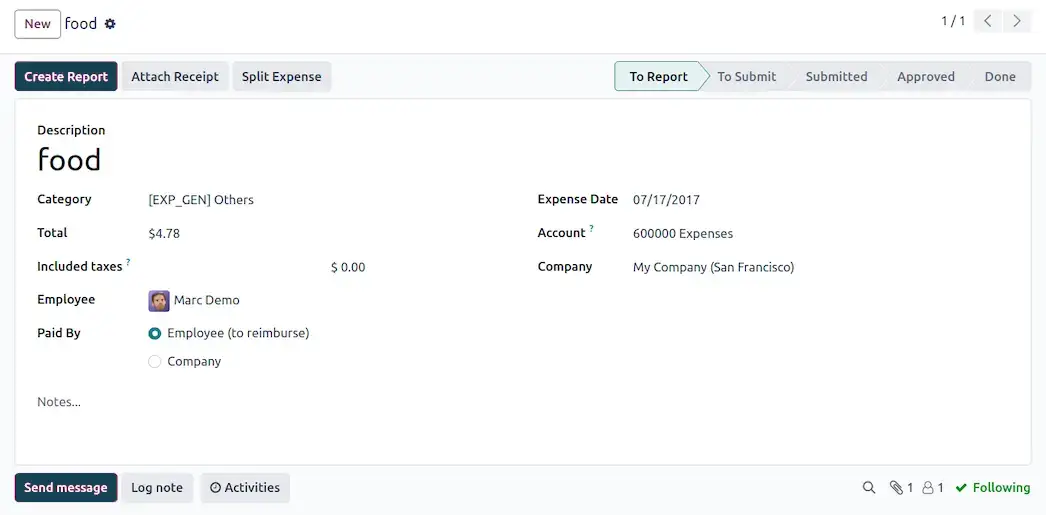The image size is (1046, 515).
Task: Select the Approved status stage
Action: coord(925,77)
